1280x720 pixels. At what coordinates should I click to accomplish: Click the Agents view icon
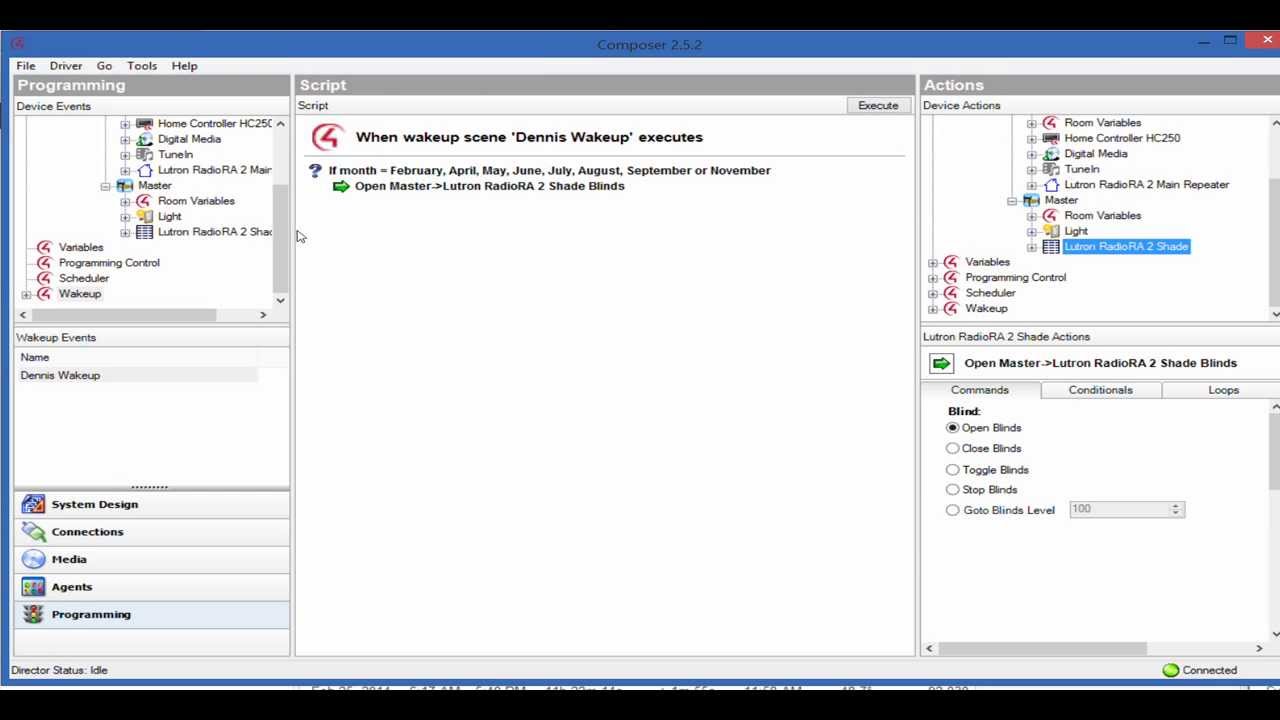point(33,587)
